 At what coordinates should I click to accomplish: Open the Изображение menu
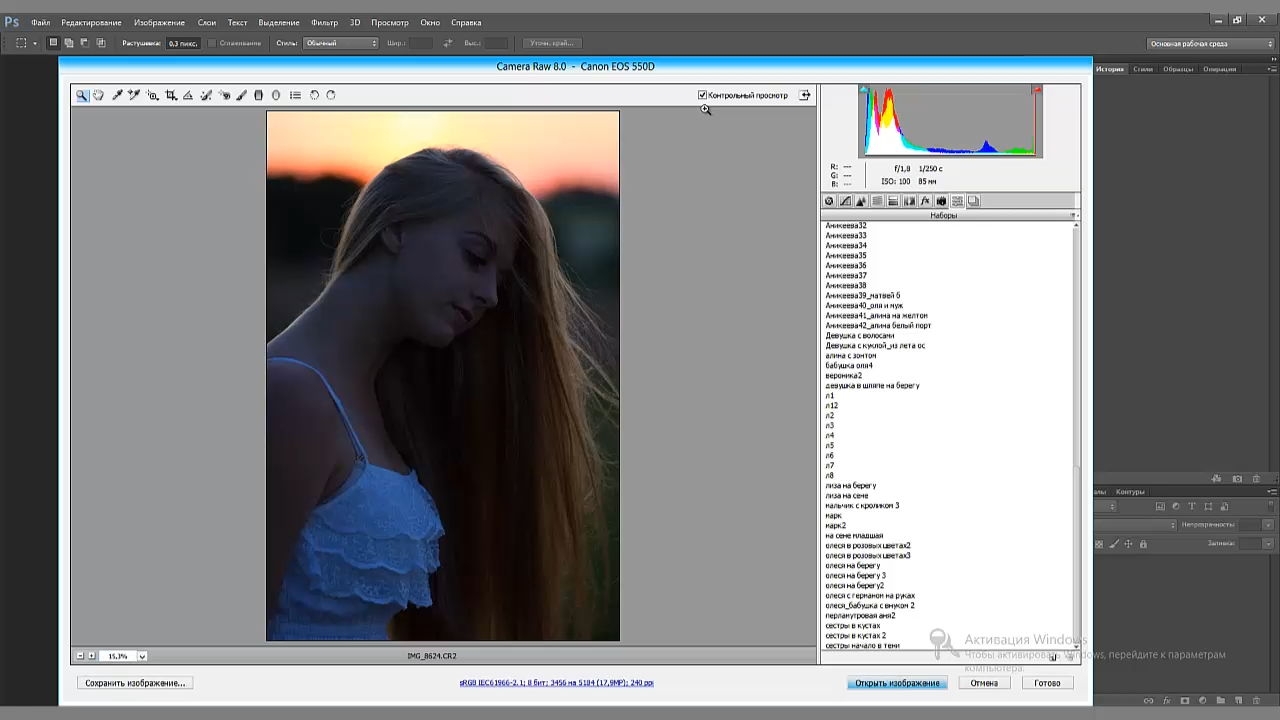[x=159, y=22]
